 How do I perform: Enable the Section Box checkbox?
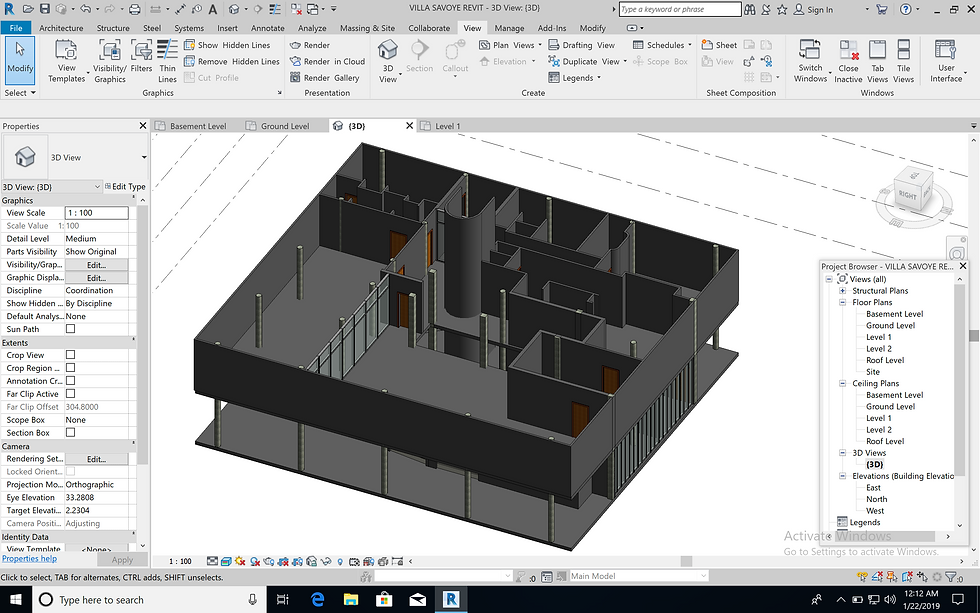click(70, 433)
